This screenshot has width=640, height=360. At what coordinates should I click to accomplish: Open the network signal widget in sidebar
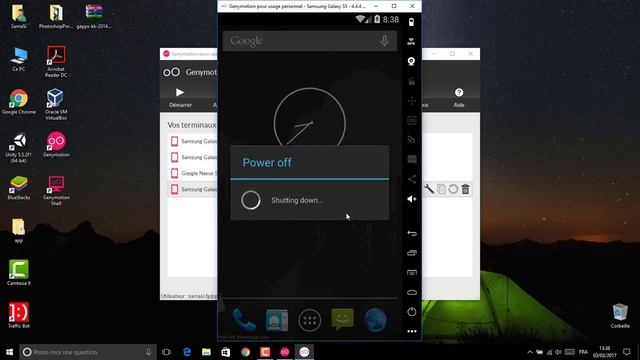[x=411, y=140]
